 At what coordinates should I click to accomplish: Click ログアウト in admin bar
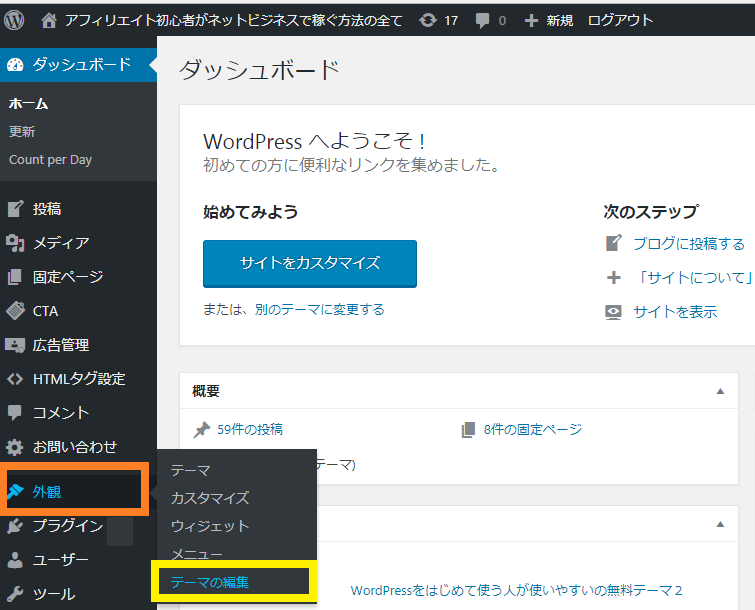click(x=620, y=20)
